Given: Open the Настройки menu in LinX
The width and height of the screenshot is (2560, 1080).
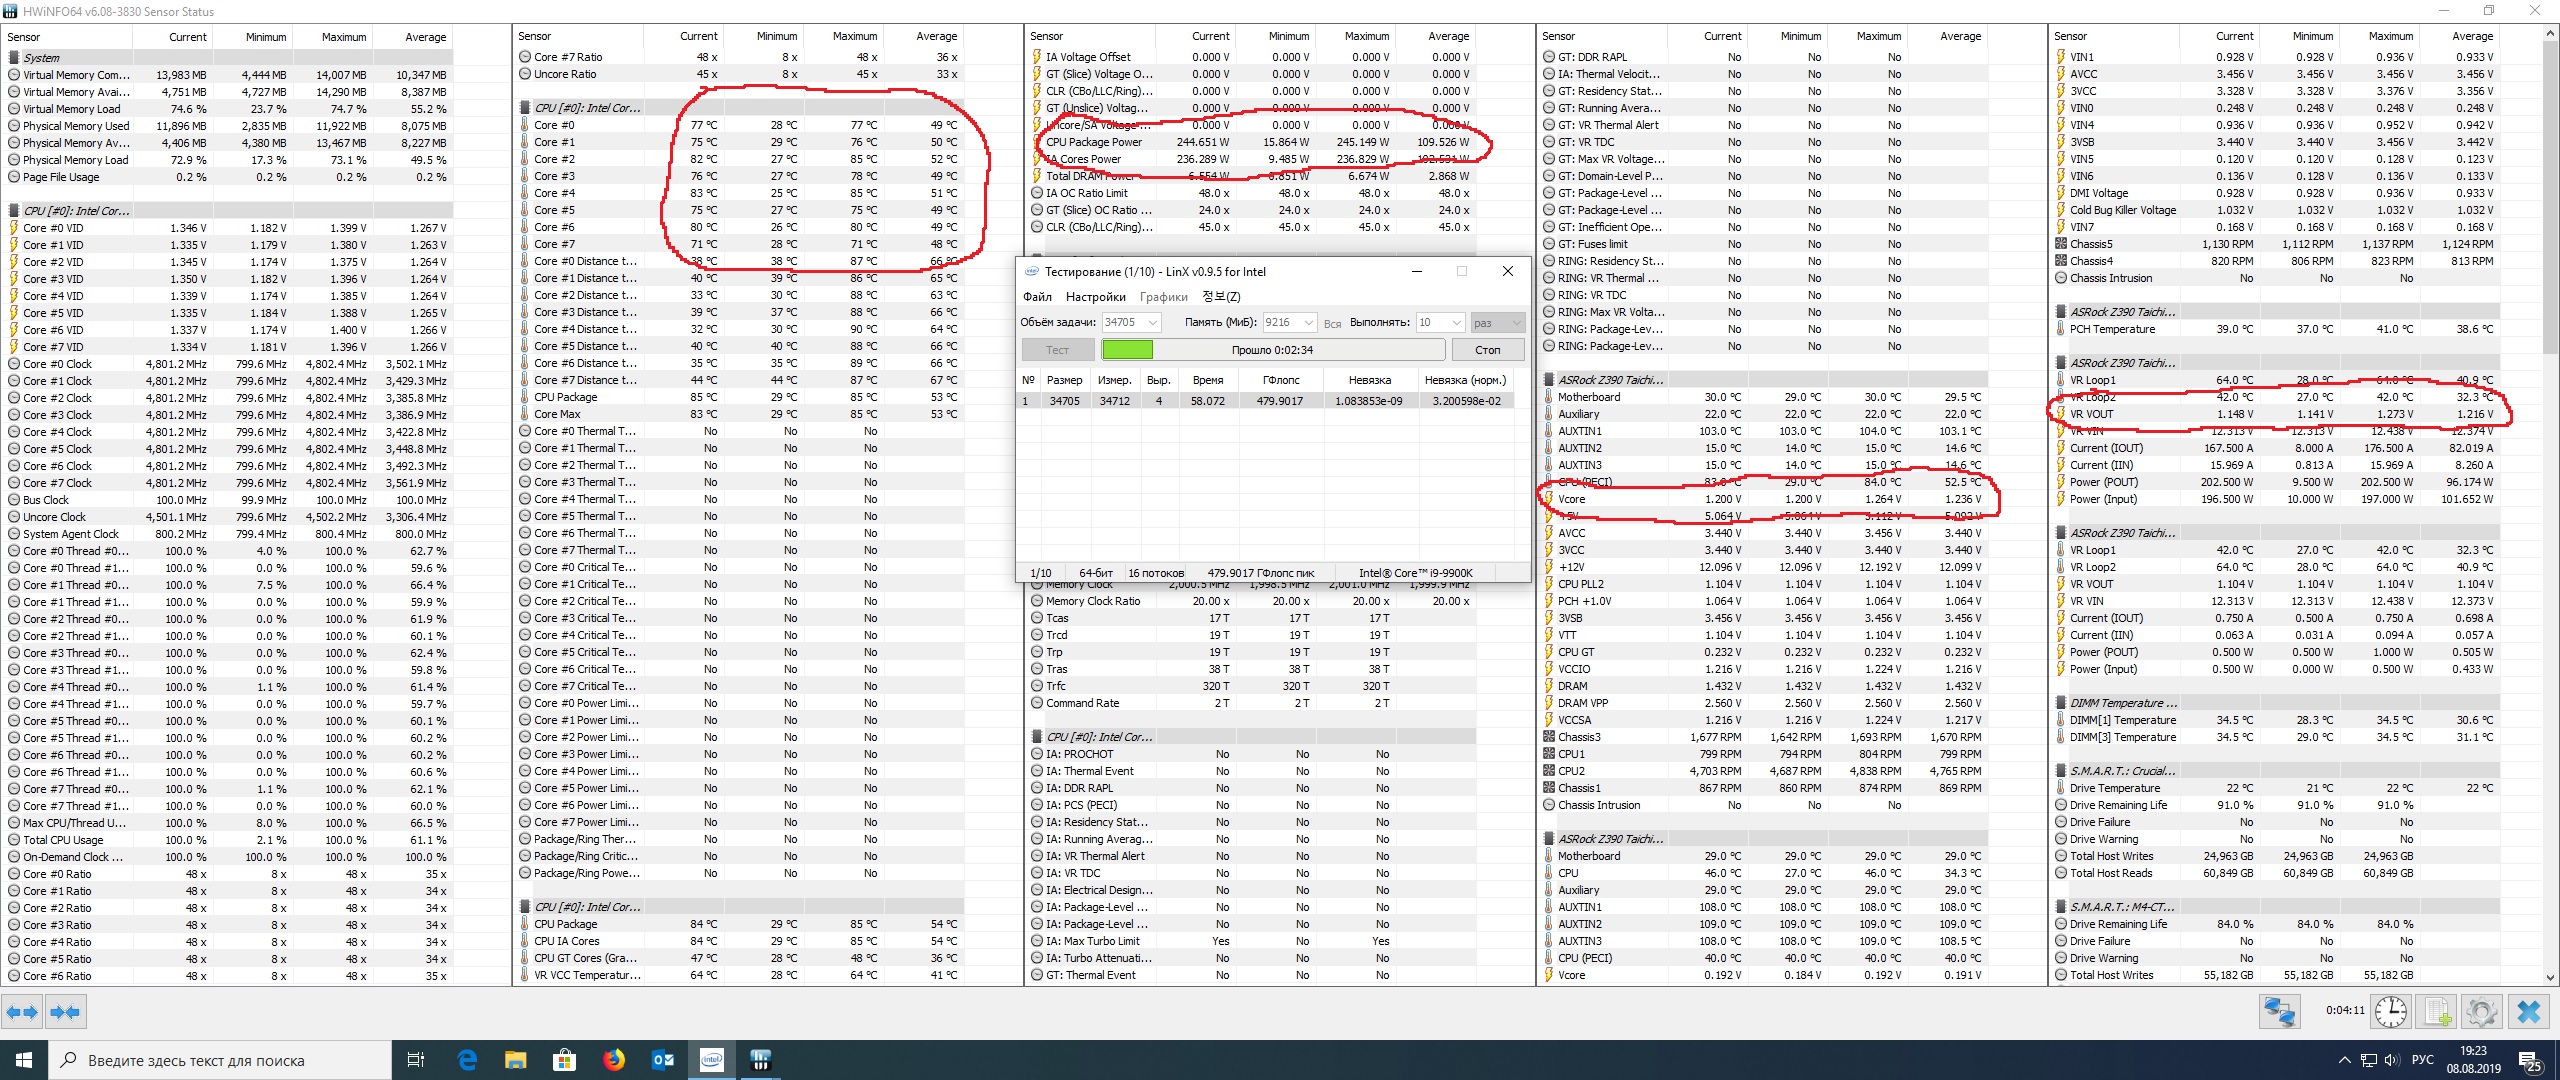Looking at the screenshot, I should click(x=1095, y=297).
